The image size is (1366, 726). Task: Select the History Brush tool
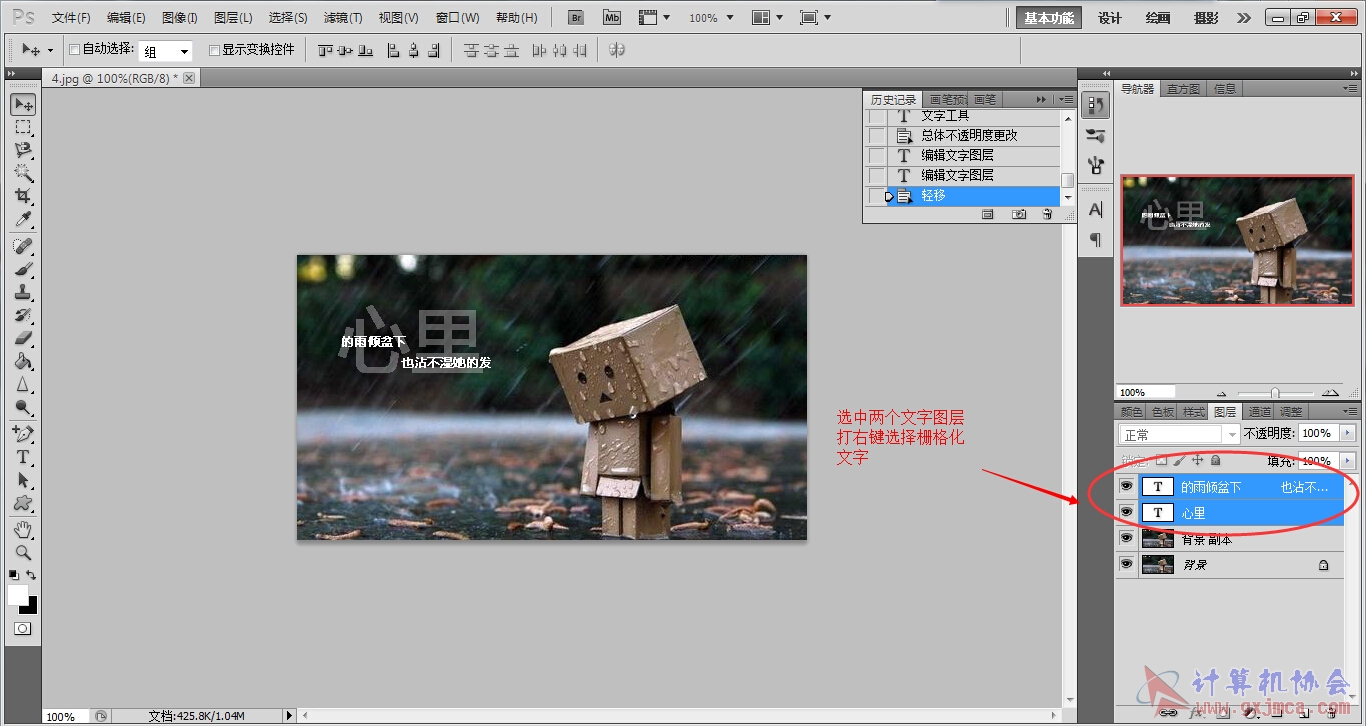click(23, 315)
